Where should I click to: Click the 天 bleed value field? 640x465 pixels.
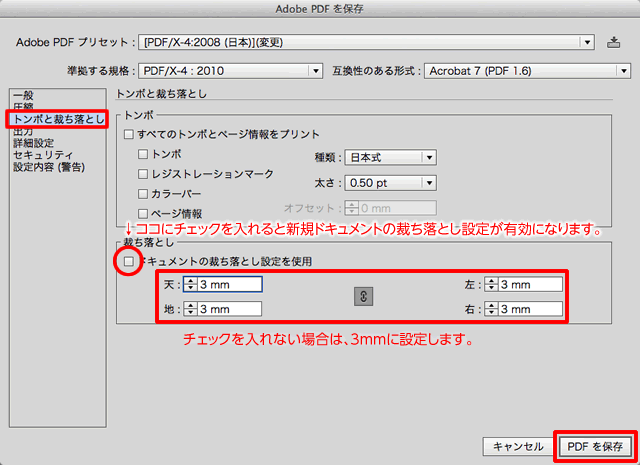pos(230,285)
